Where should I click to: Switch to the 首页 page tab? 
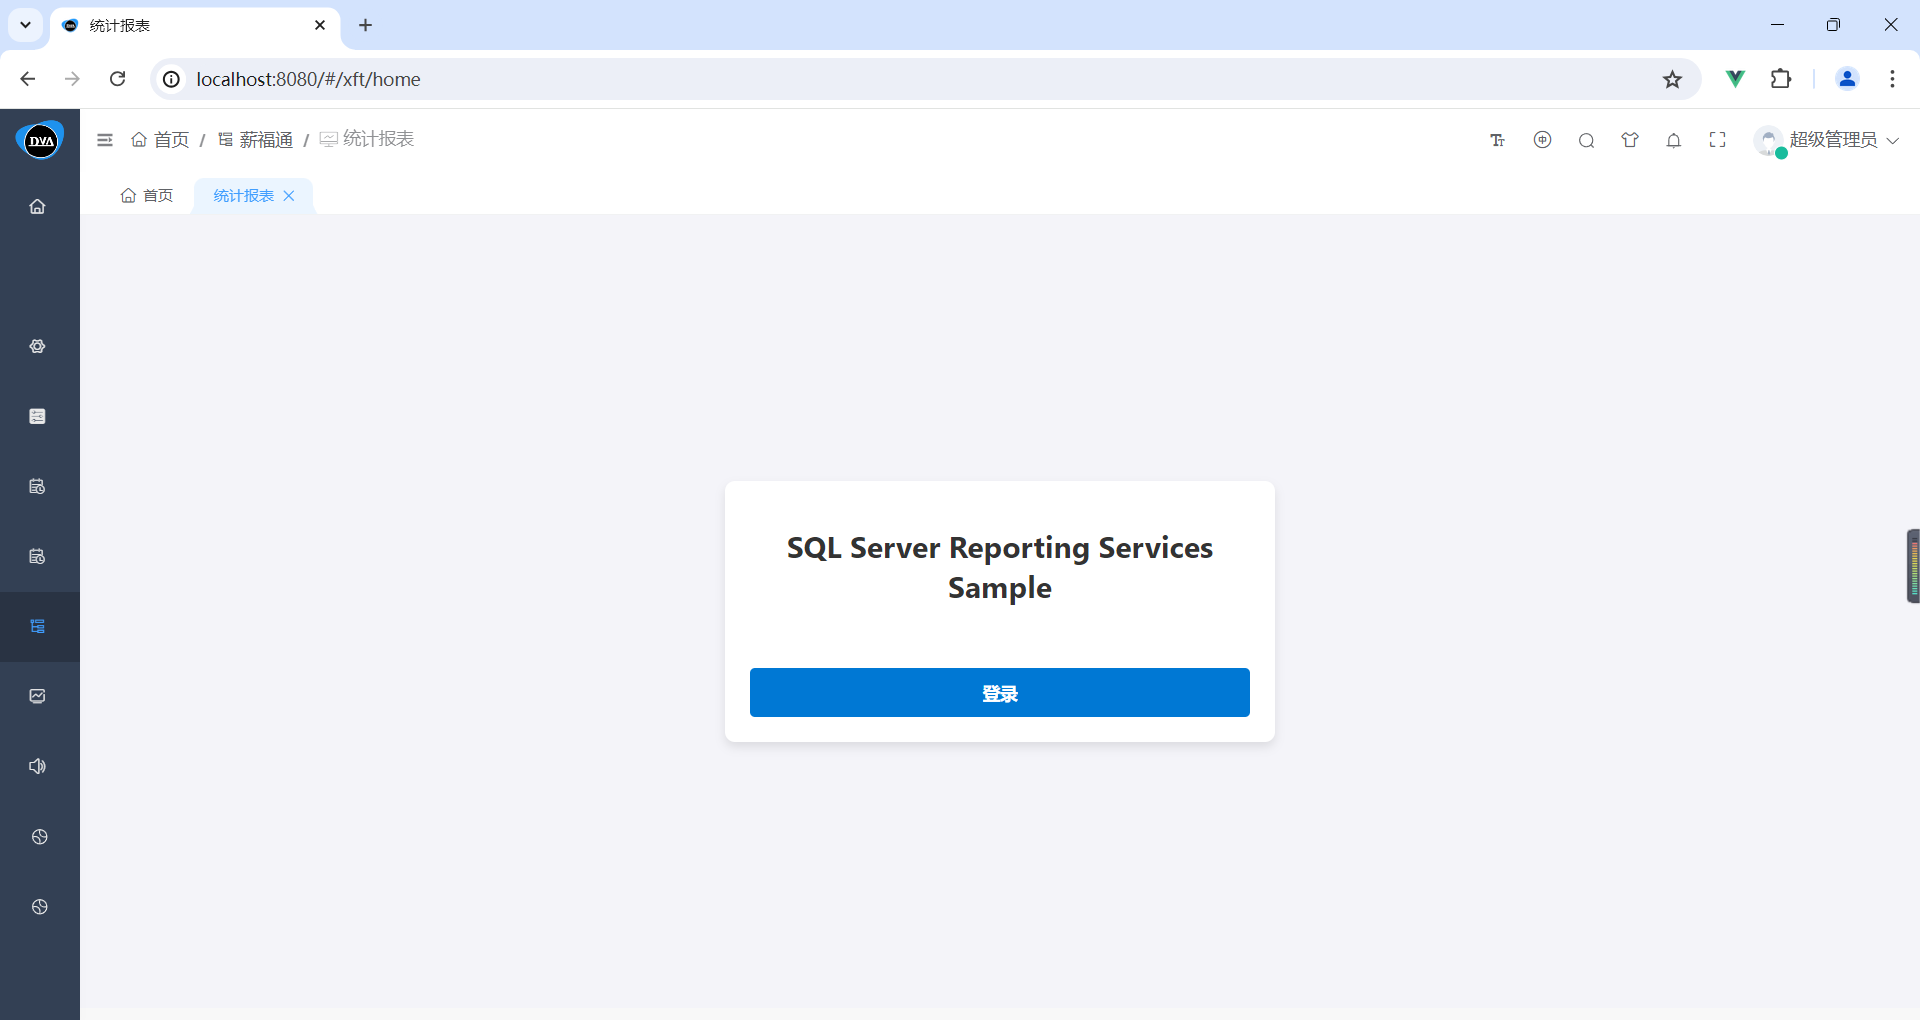[147, 196]
